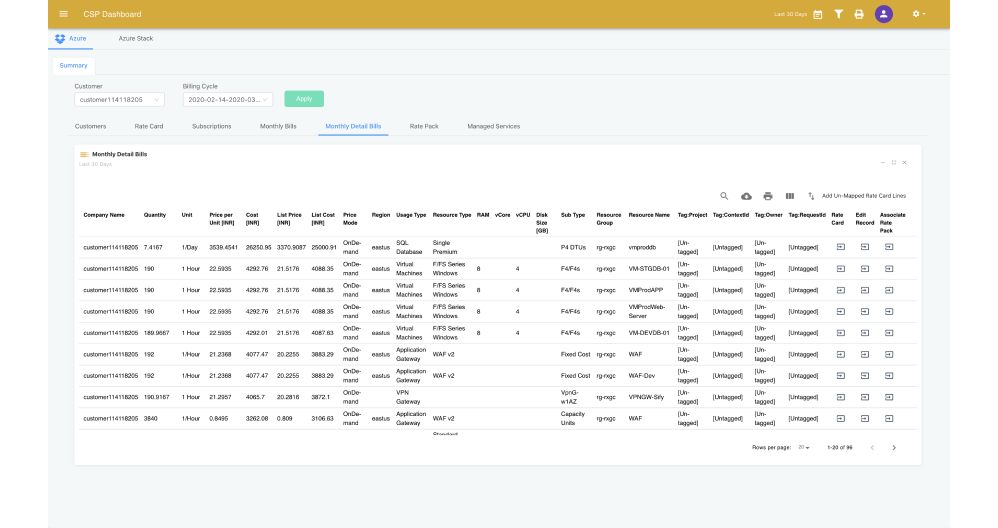
Task: Open the hamburger navigation menu
Action: pyautogui.click(x=64, y=14)
